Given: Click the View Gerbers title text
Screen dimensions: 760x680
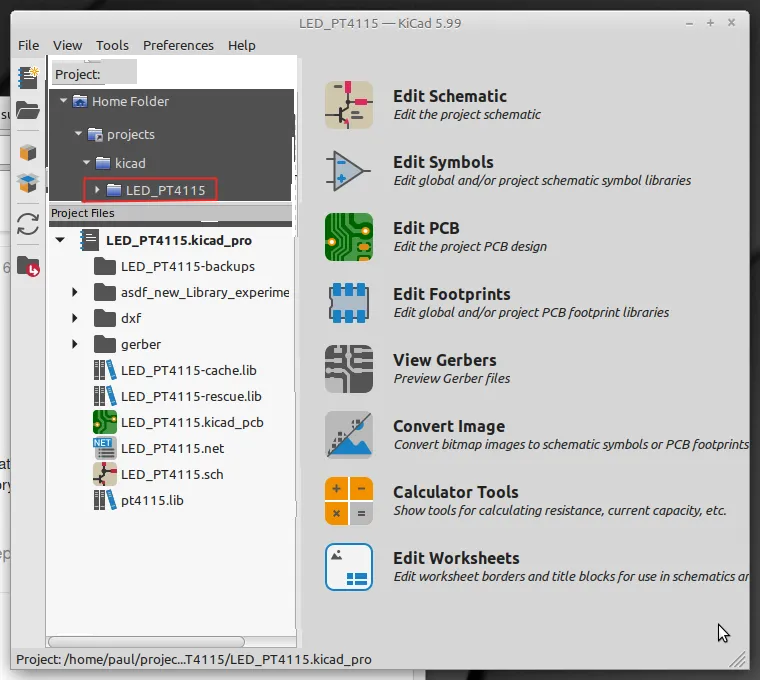Looking at the screenshot, I should (444, 360).
